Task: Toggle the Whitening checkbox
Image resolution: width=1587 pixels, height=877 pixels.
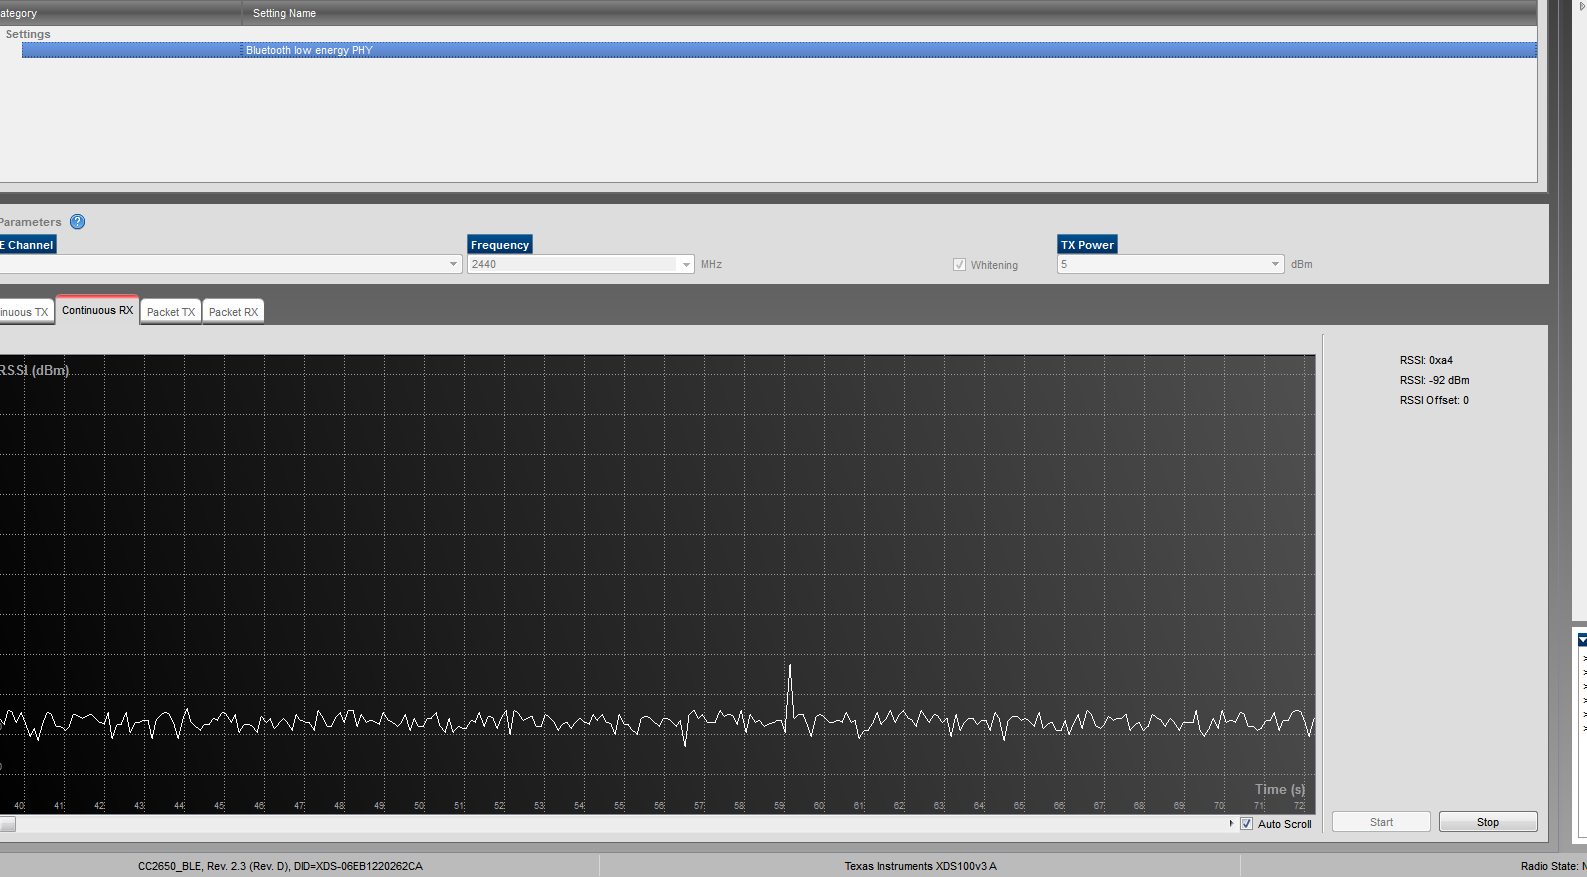Action: click(960, 265)
